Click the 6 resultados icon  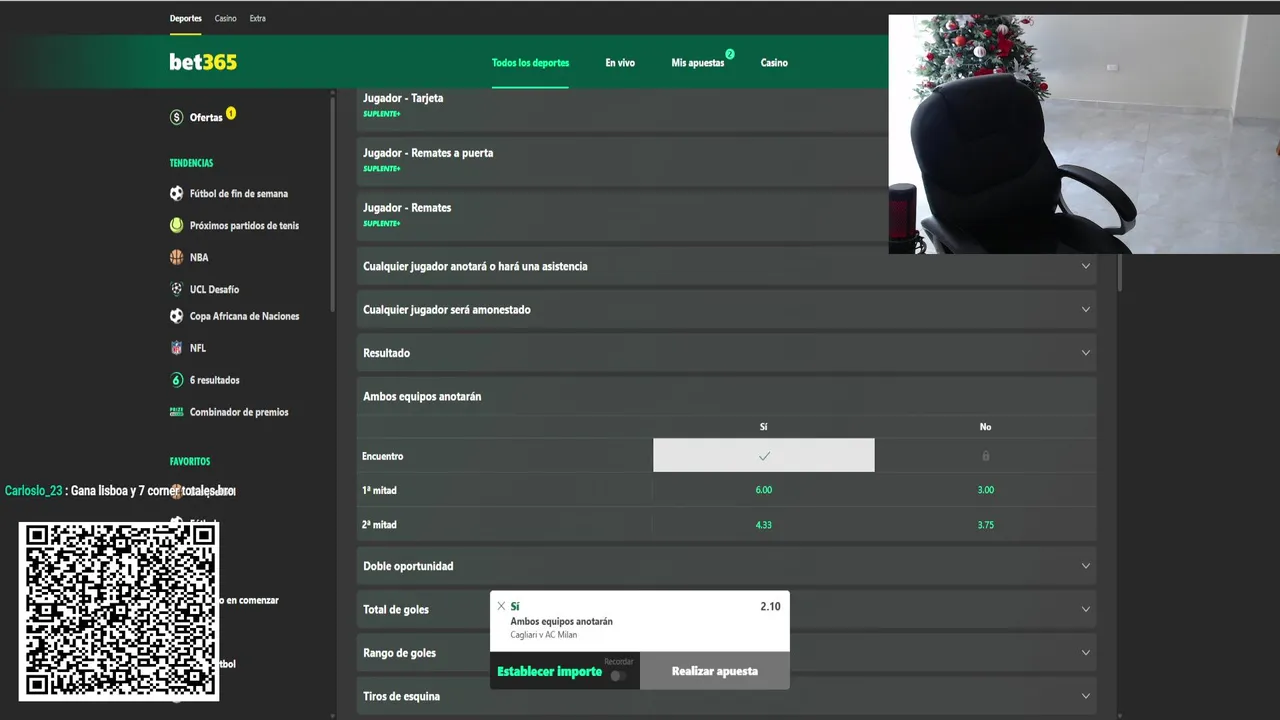pyautogui.click(x=177, y=380)
